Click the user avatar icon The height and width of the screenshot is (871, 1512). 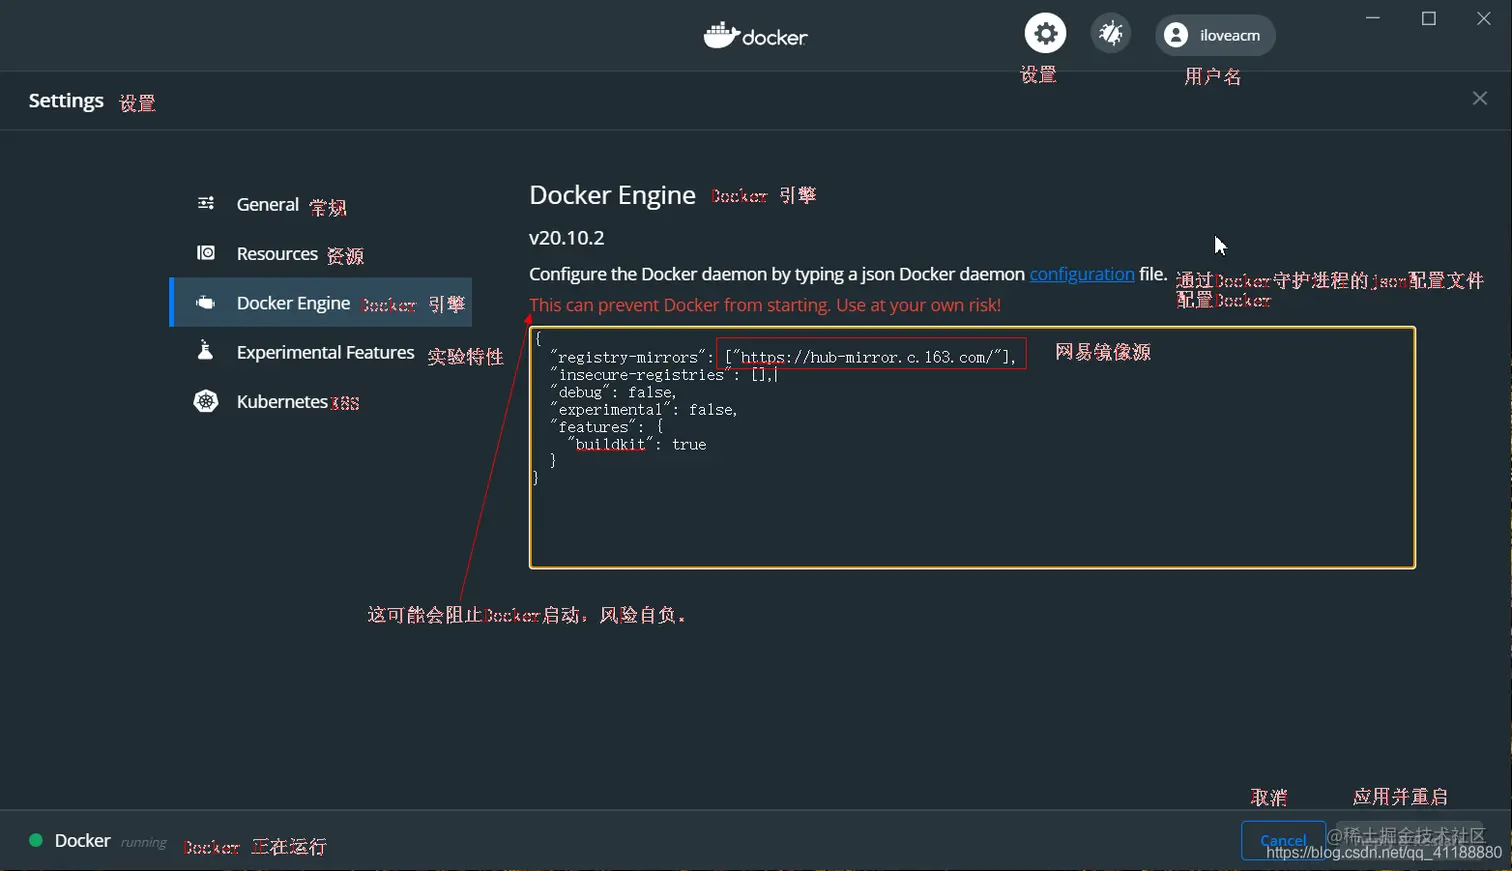click(1176, 35)
